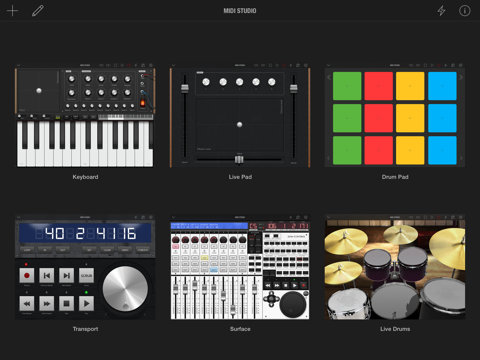This screenshot has height=360, width=480.
Task: Click the "MIDI STUDIO" title text
Action: (x=240, y=11)
